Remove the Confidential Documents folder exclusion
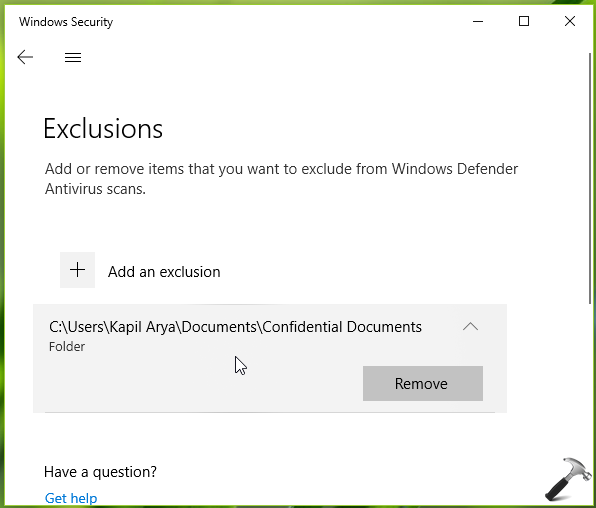596x508 pixels. (x=423, y=383)
